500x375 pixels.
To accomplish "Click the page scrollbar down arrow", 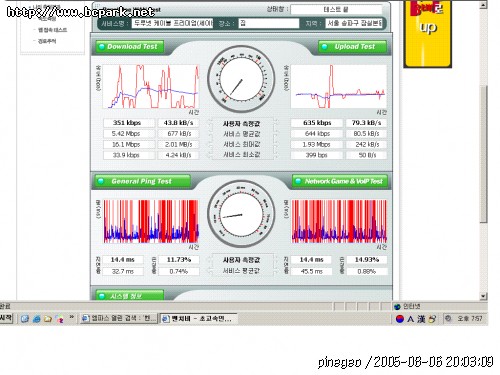I will pos(483,296).
